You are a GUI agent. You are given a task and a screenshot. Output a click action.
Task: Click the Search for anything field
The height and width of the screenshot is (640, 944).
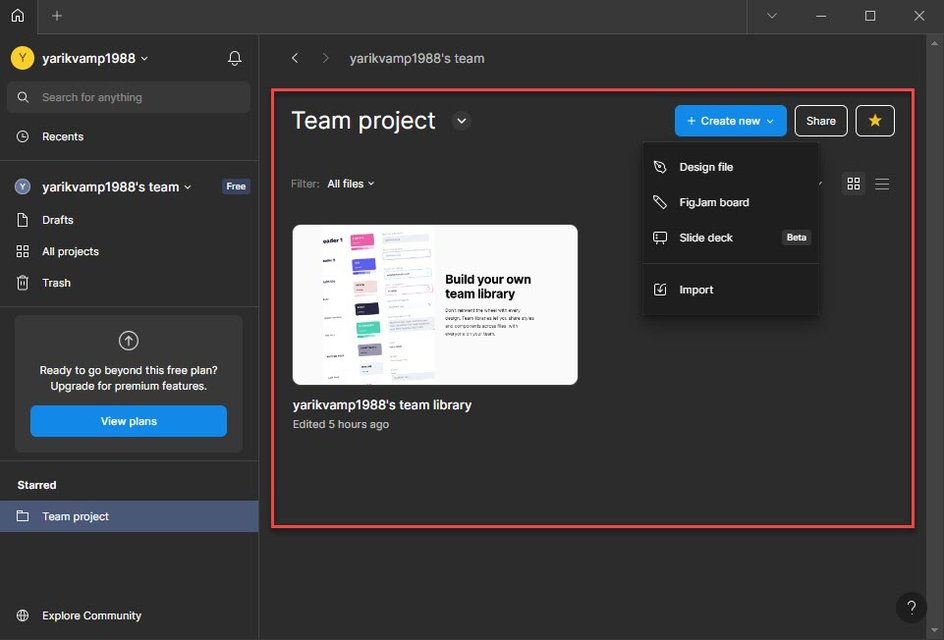pyautogui.click(x=129, y=98)
